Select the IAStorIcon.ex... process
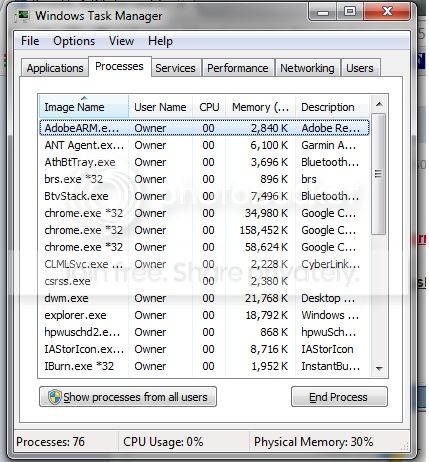 [204, 349]
